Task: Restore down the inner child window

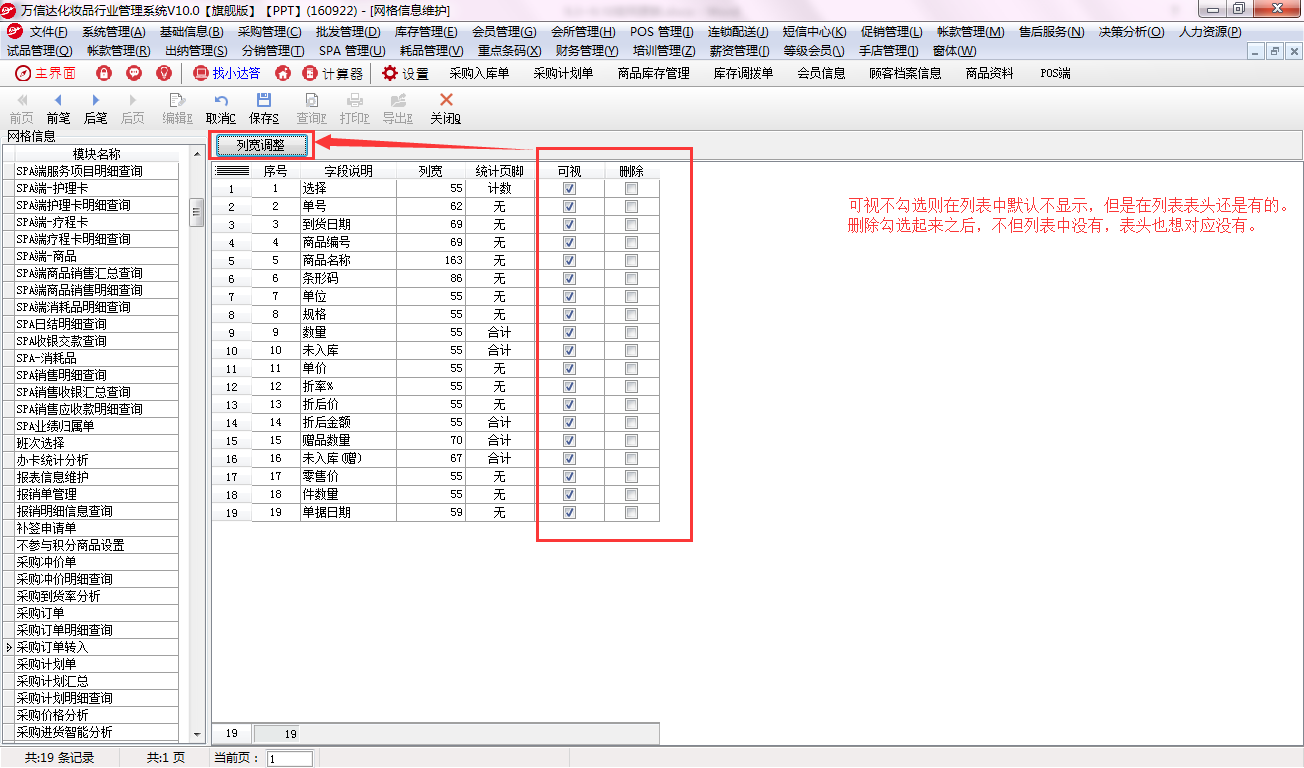Action: tap(1274, 50)
